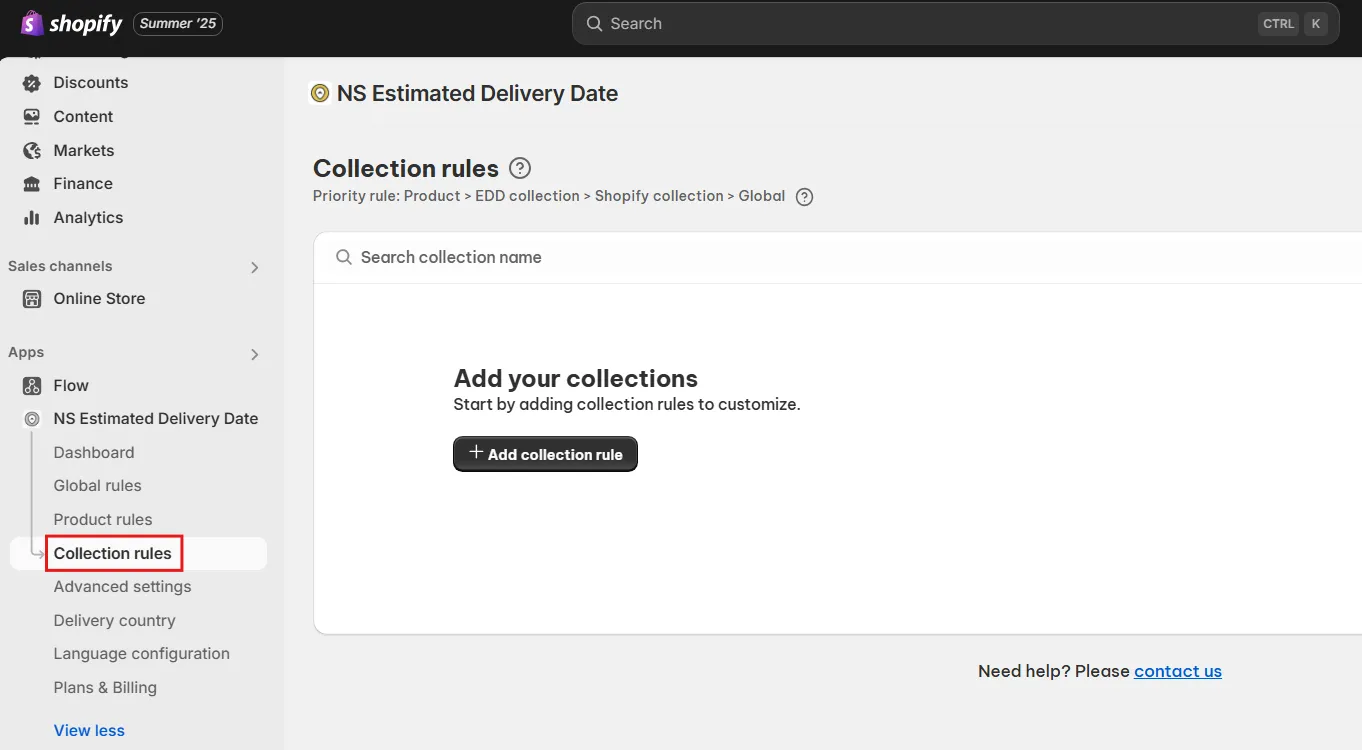
Task: Follow the contact us link
Action: (x=1178, y=672)
